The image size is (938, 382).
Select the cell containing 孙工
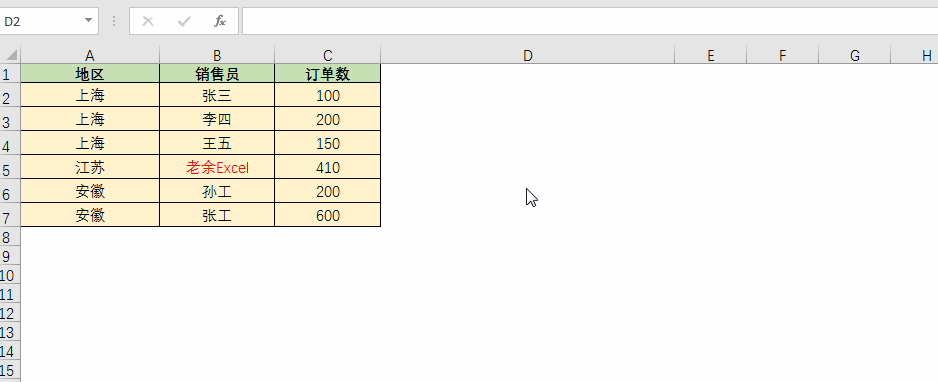point(217,191)
